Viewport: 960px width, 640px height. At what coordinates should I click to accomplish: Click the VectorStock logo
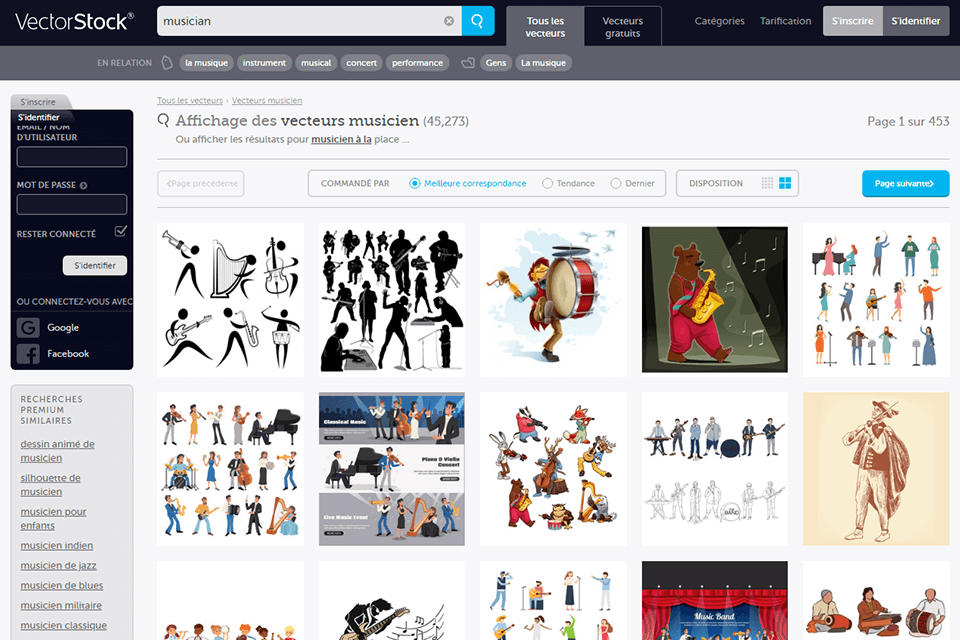[x=70, y=21]
